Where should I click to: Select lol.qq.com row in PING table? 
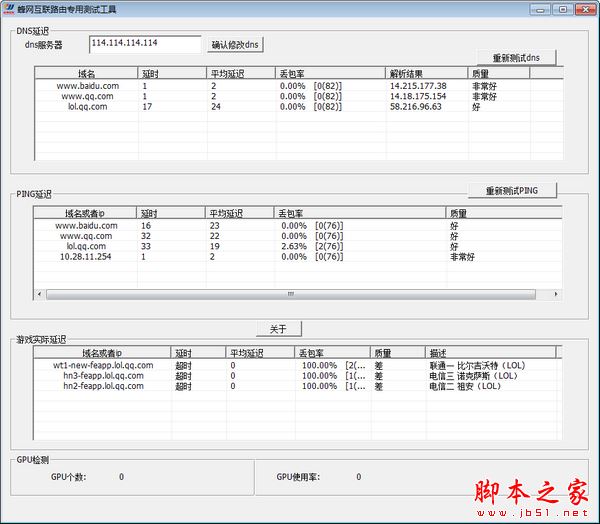(298, 246)
